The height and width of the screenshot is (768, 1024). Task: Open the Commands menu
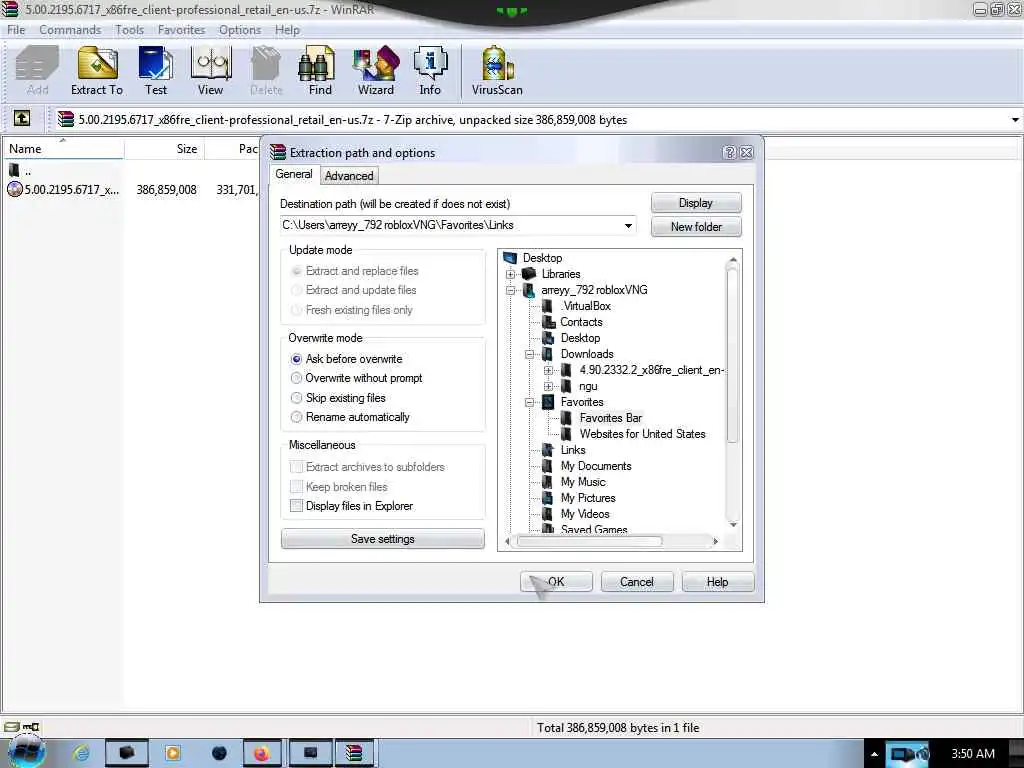click(x=70, y=29)
